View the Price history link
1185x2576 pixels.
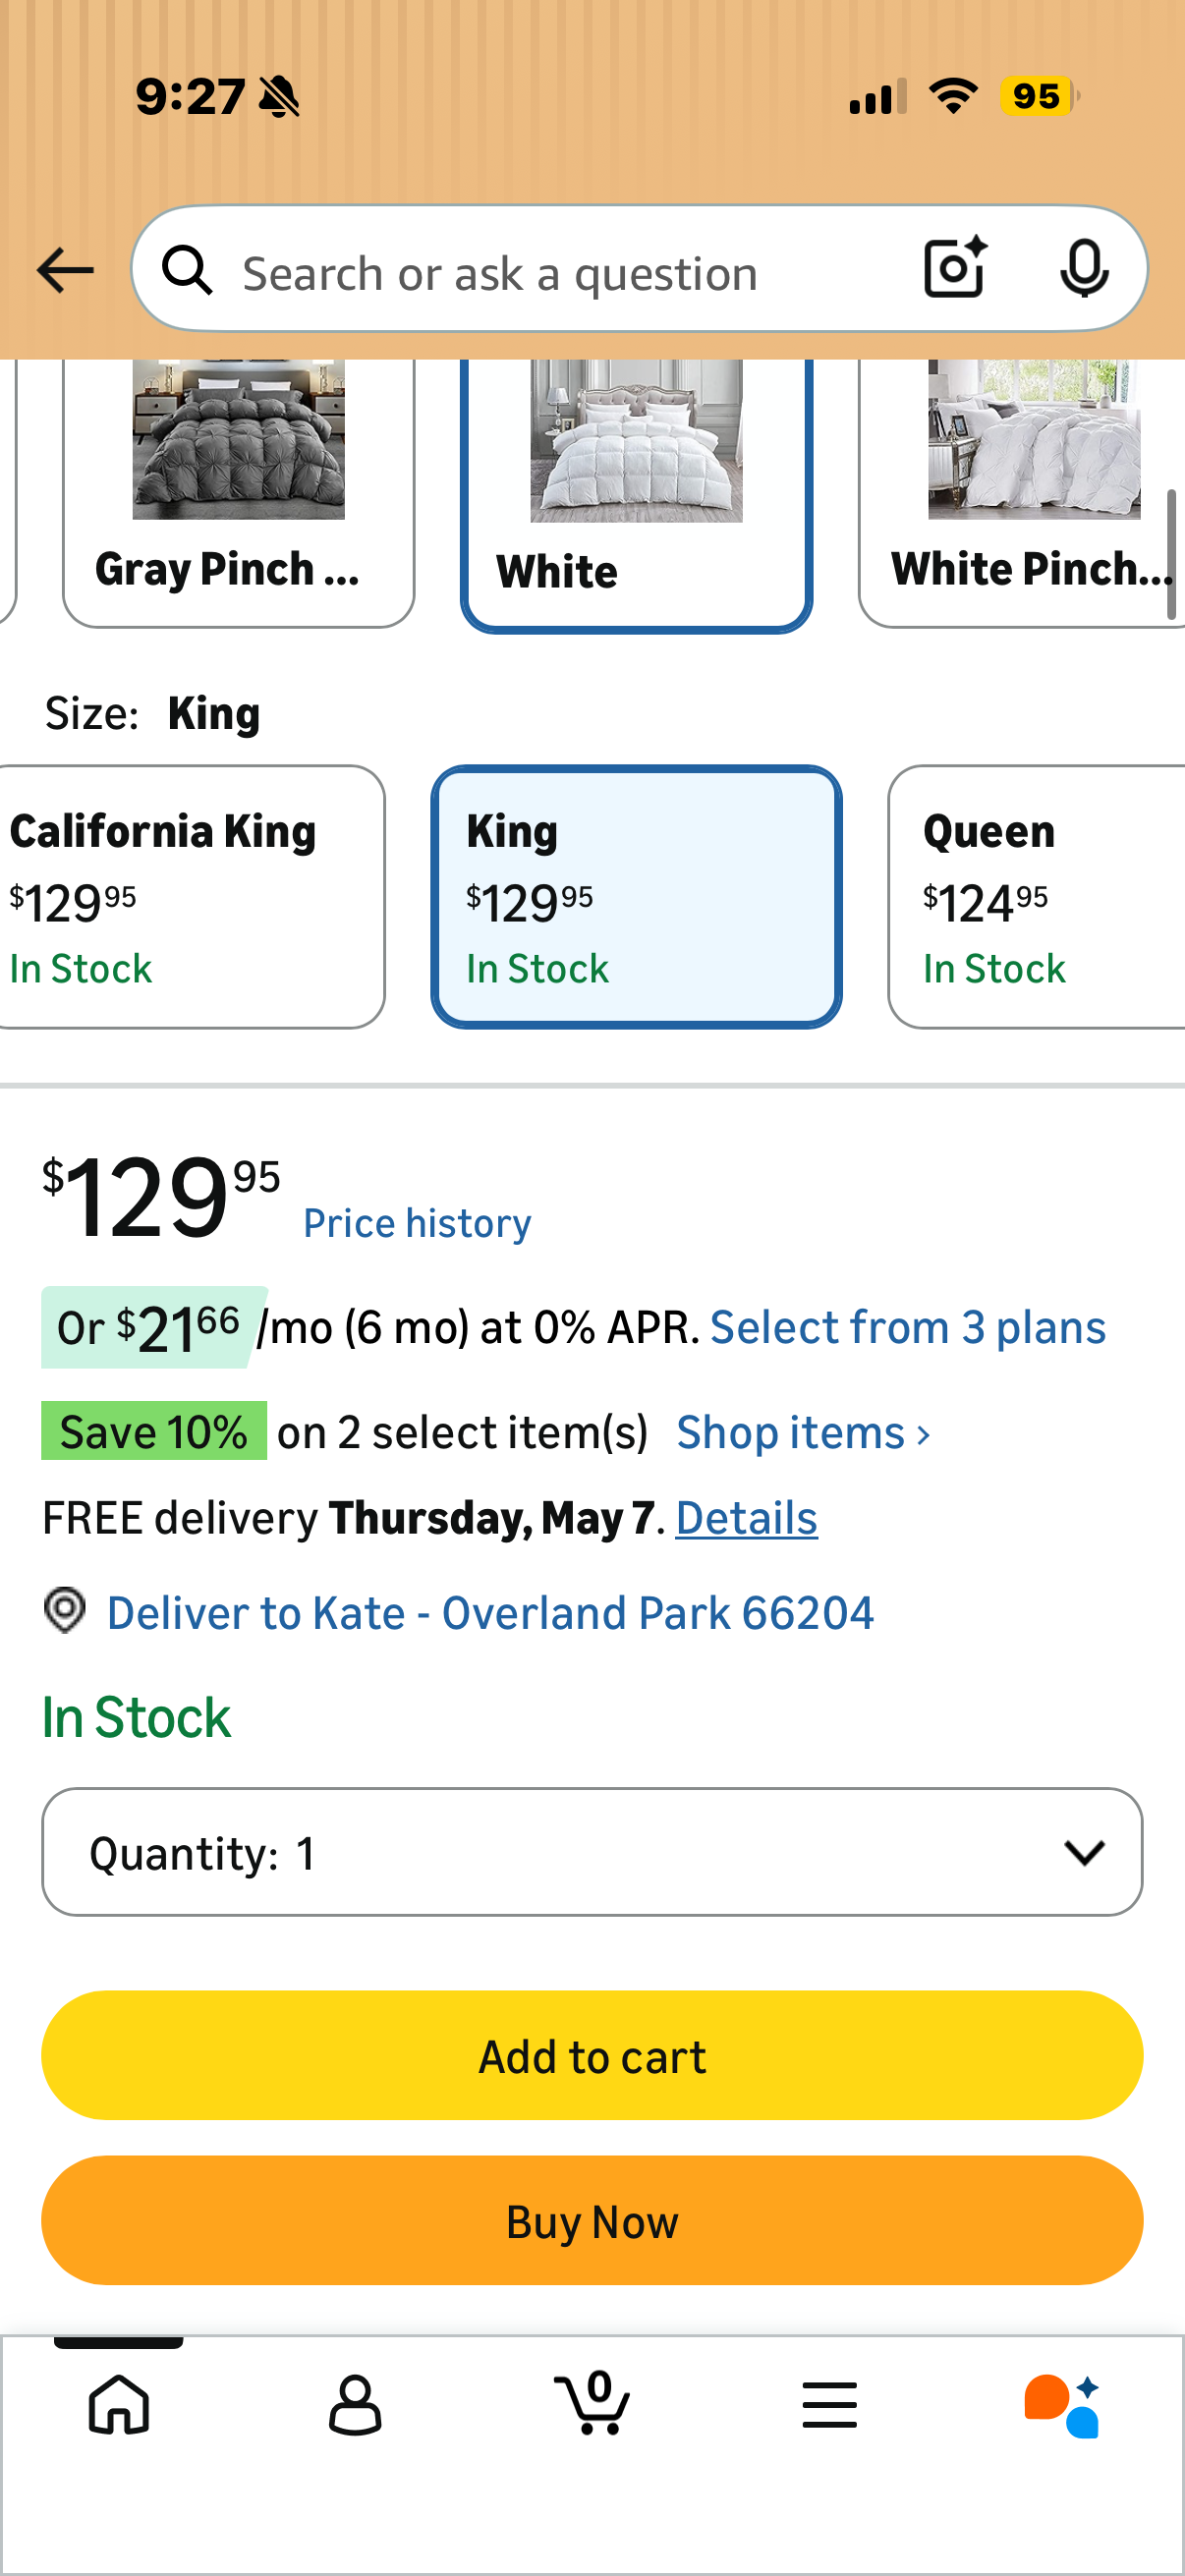point(416,1221)
